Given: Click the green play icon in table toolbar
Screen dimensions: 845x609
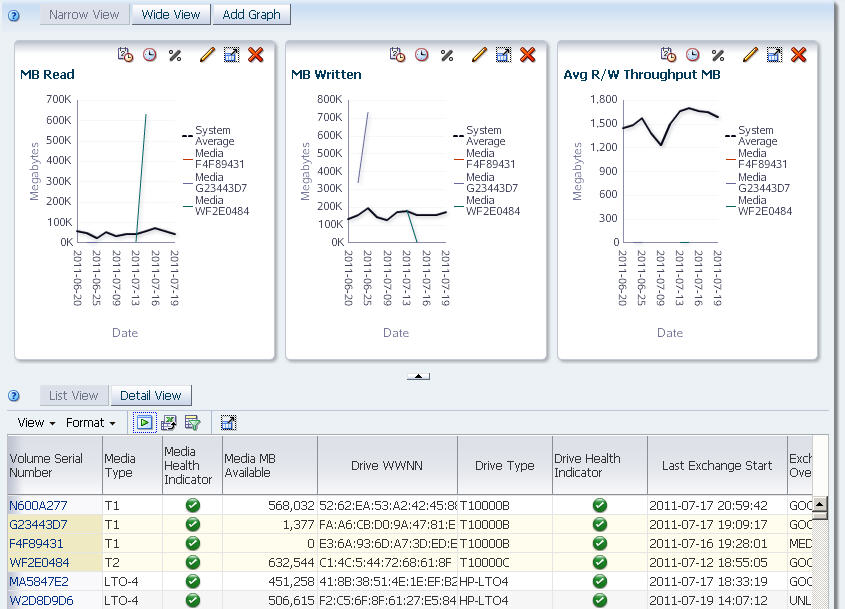Looking at the screenshot, I should coord(144,423).
